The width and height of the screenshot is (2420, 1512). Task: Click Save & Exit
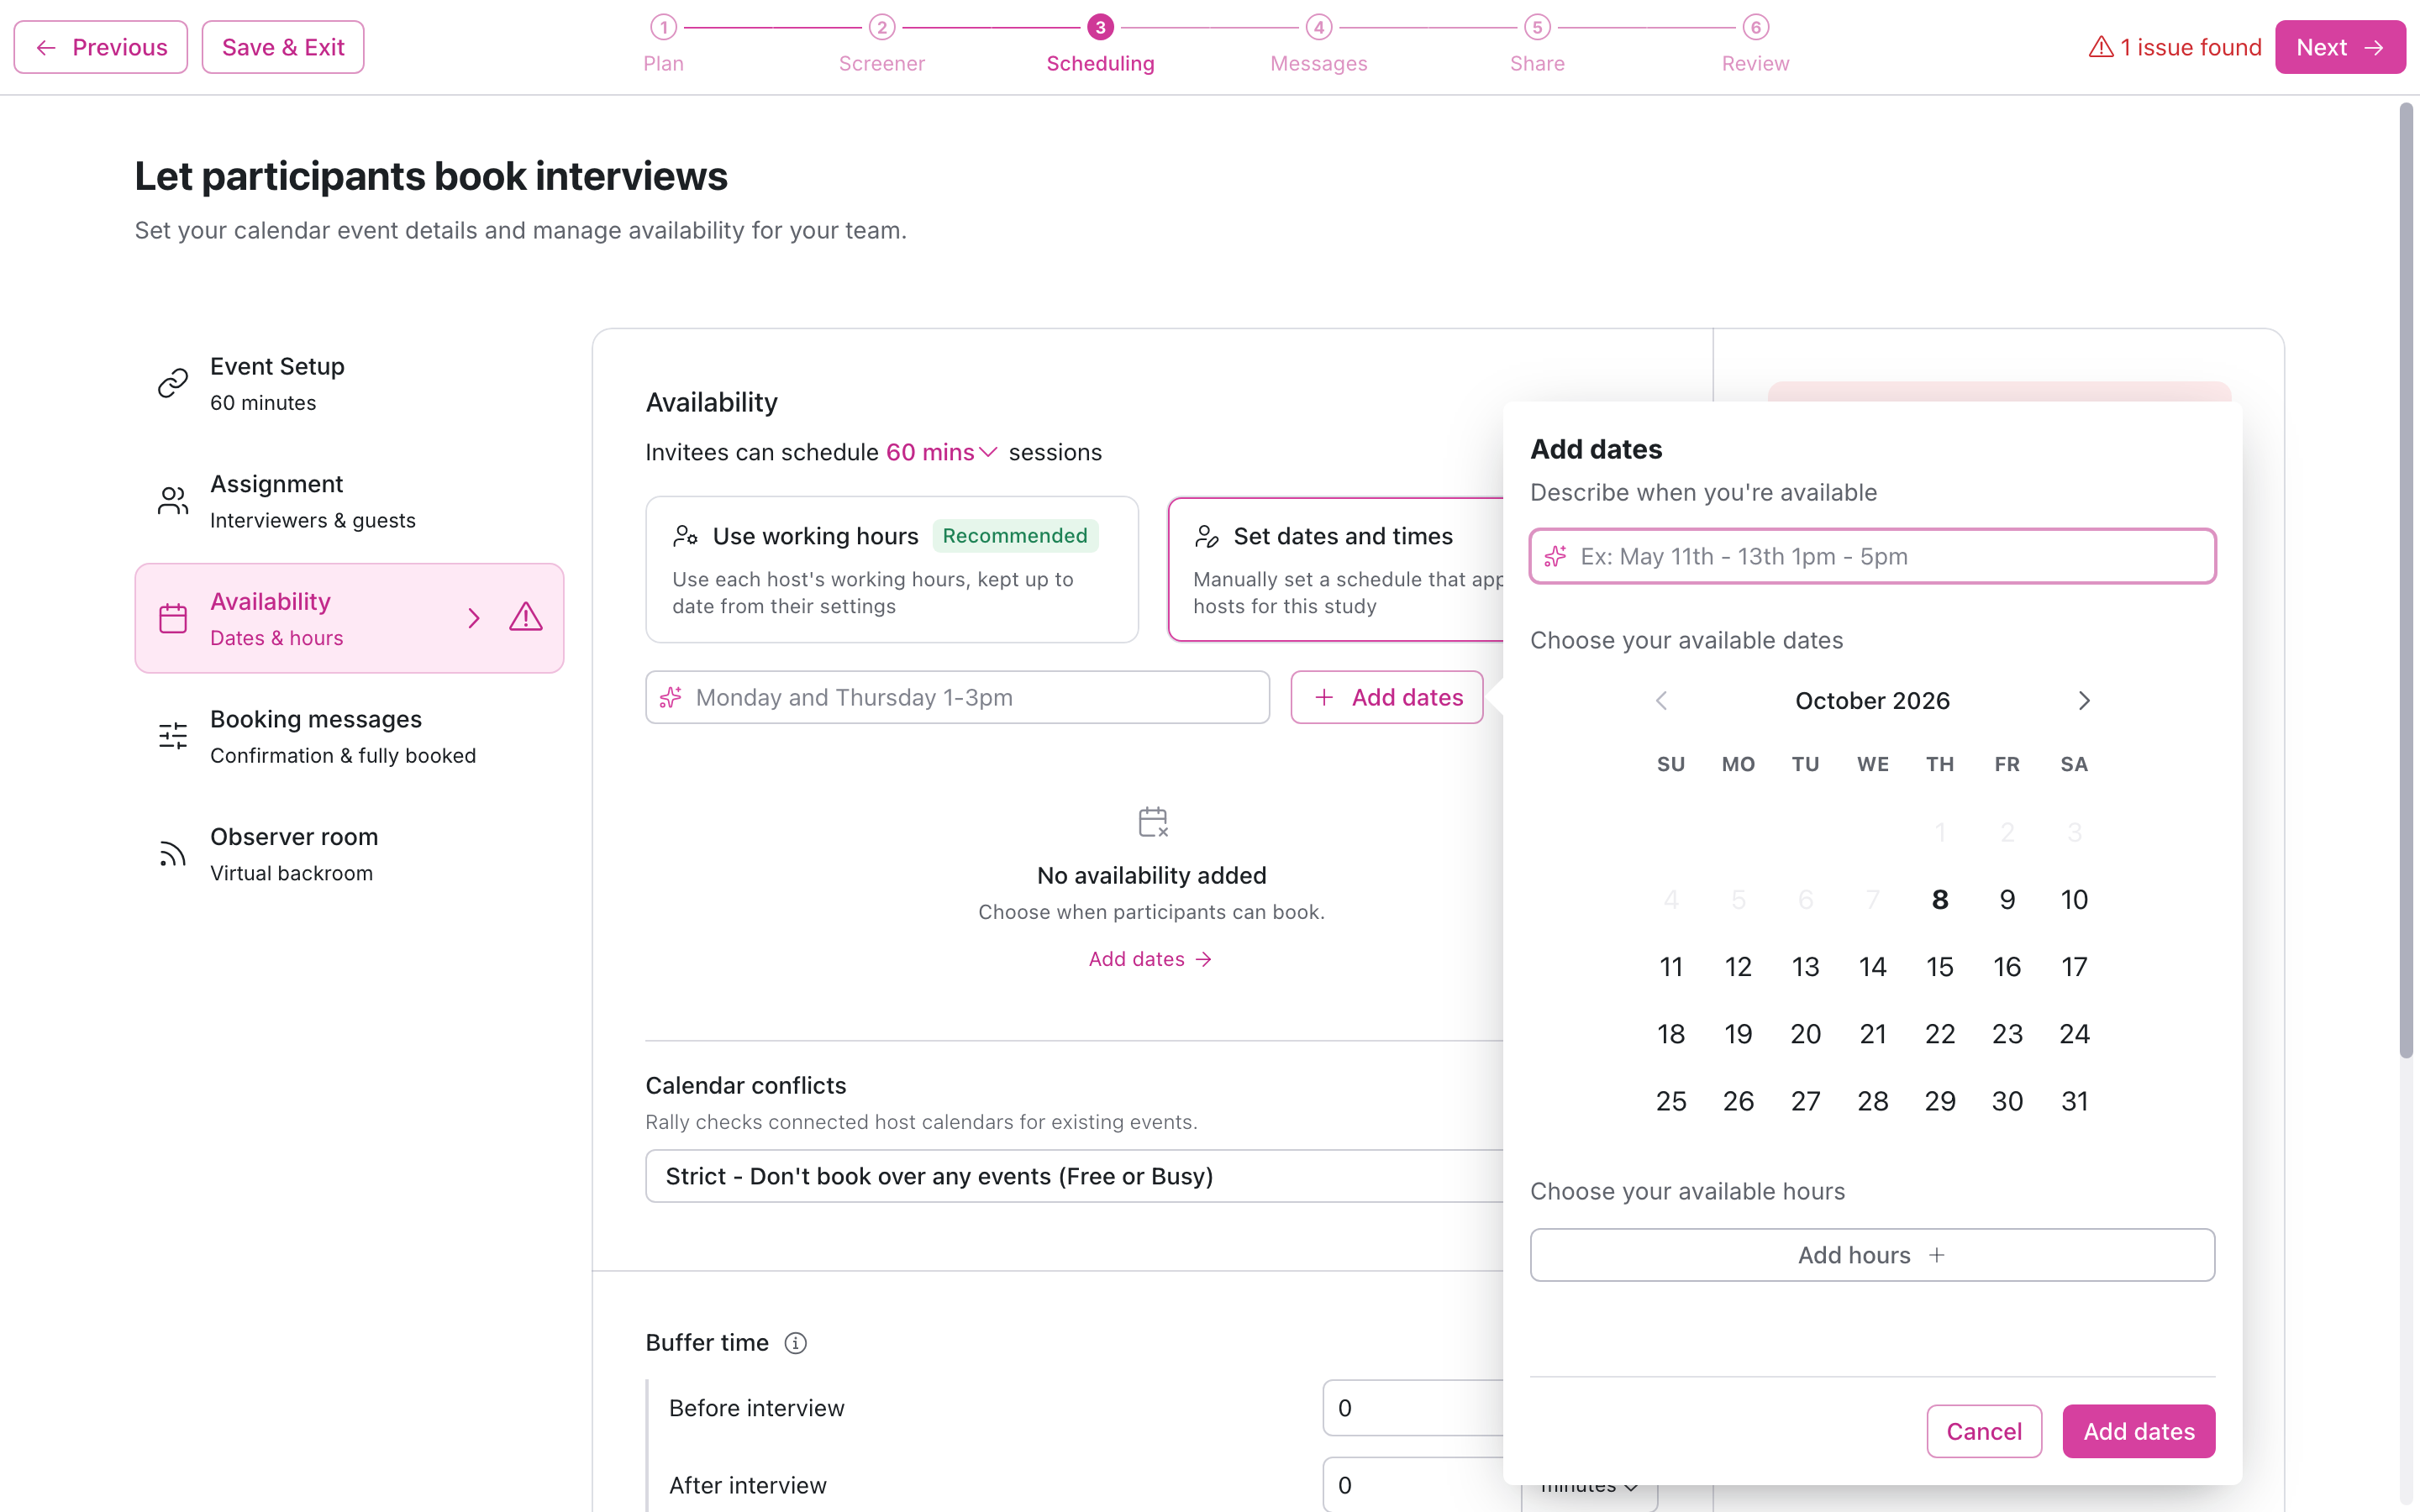pos(283,47)
